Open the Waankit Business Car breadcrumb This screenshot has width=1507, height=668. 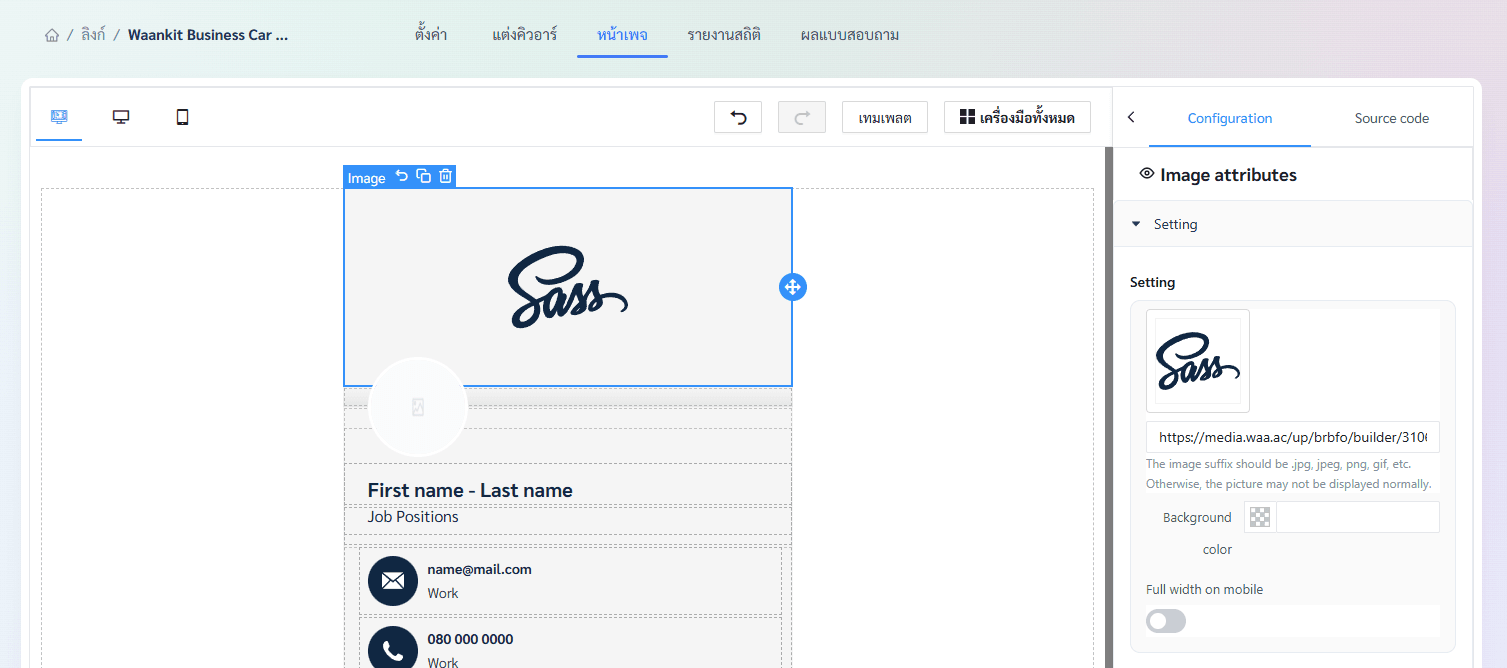208,35
